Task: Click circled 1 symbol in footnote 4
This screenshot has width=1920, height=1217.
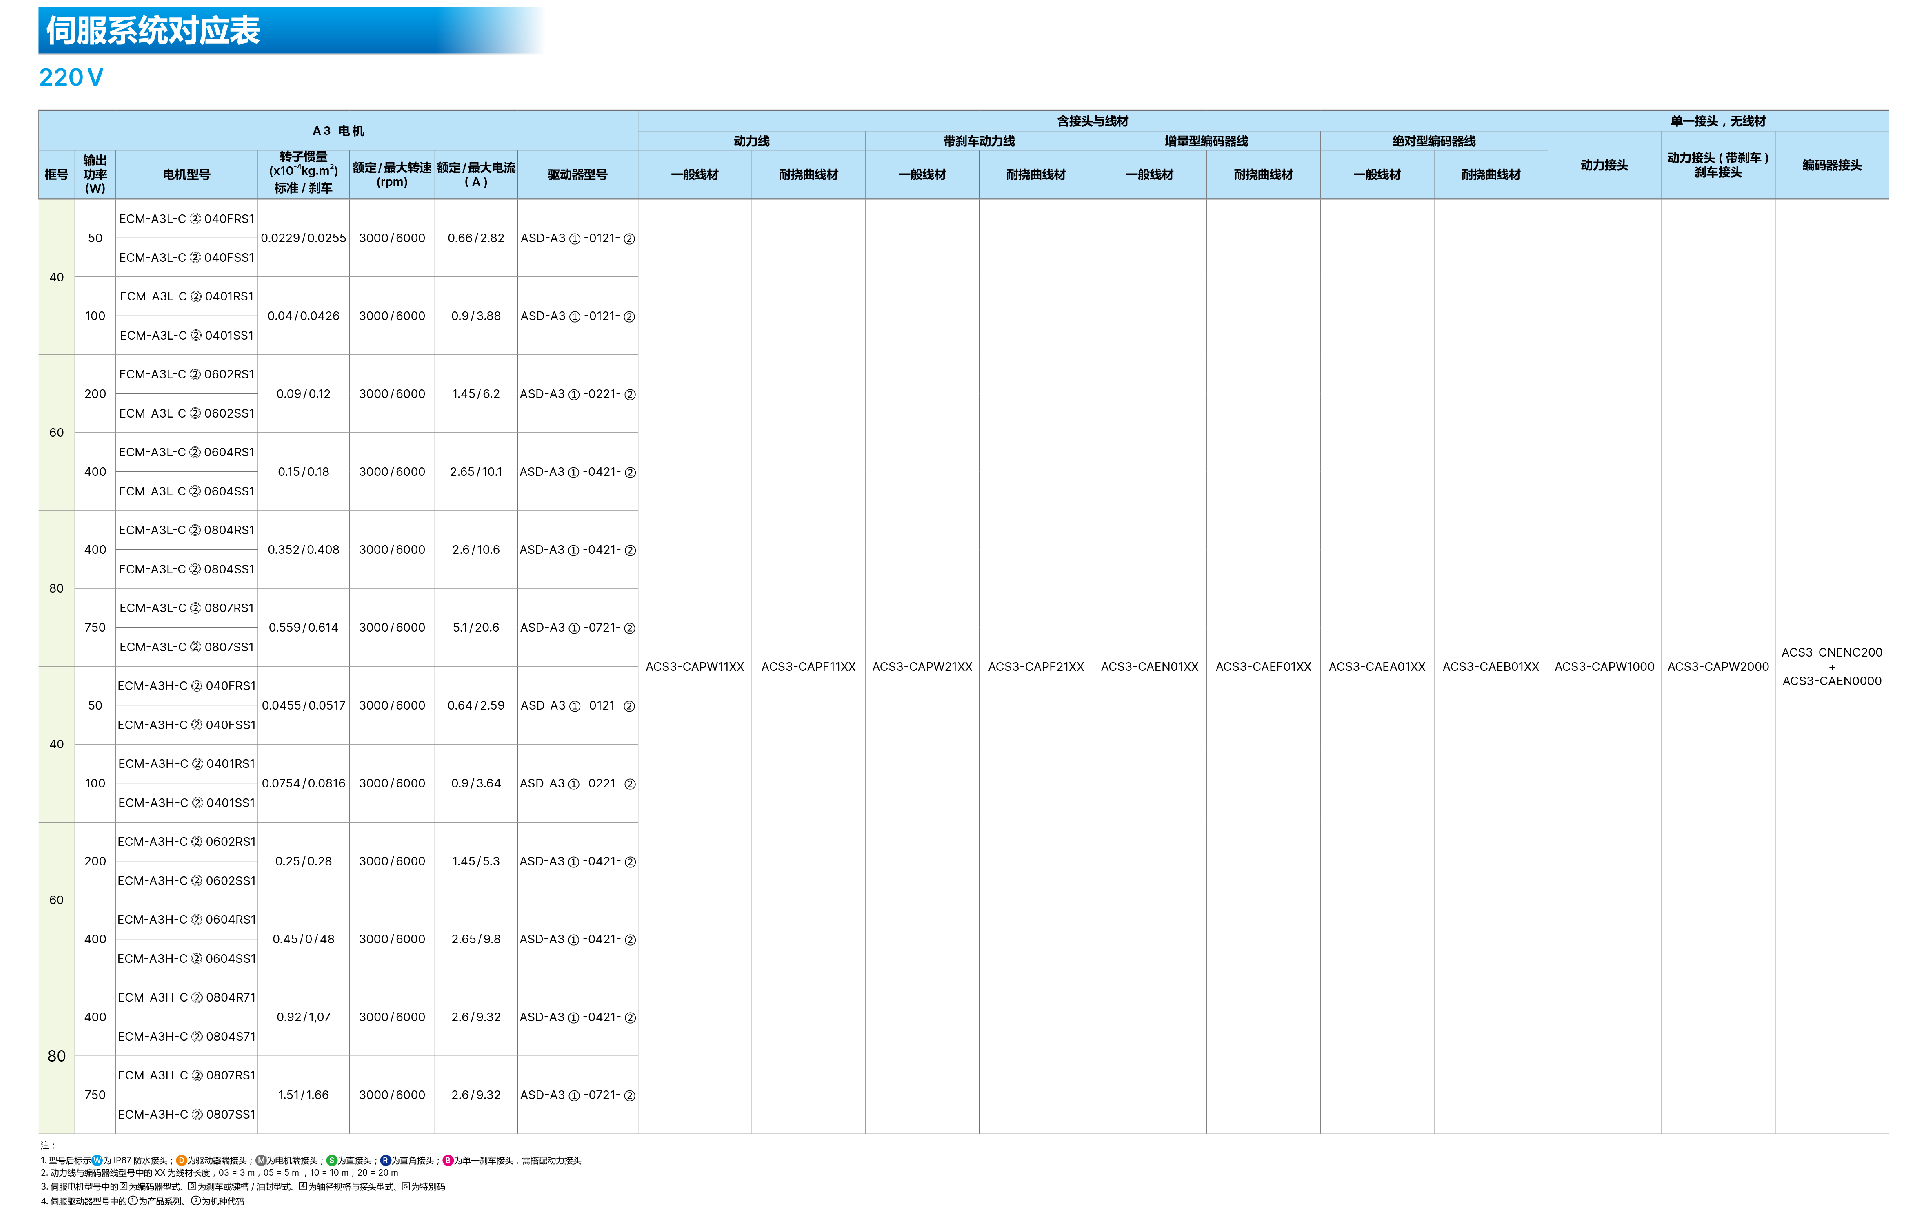Action: 133,1201
